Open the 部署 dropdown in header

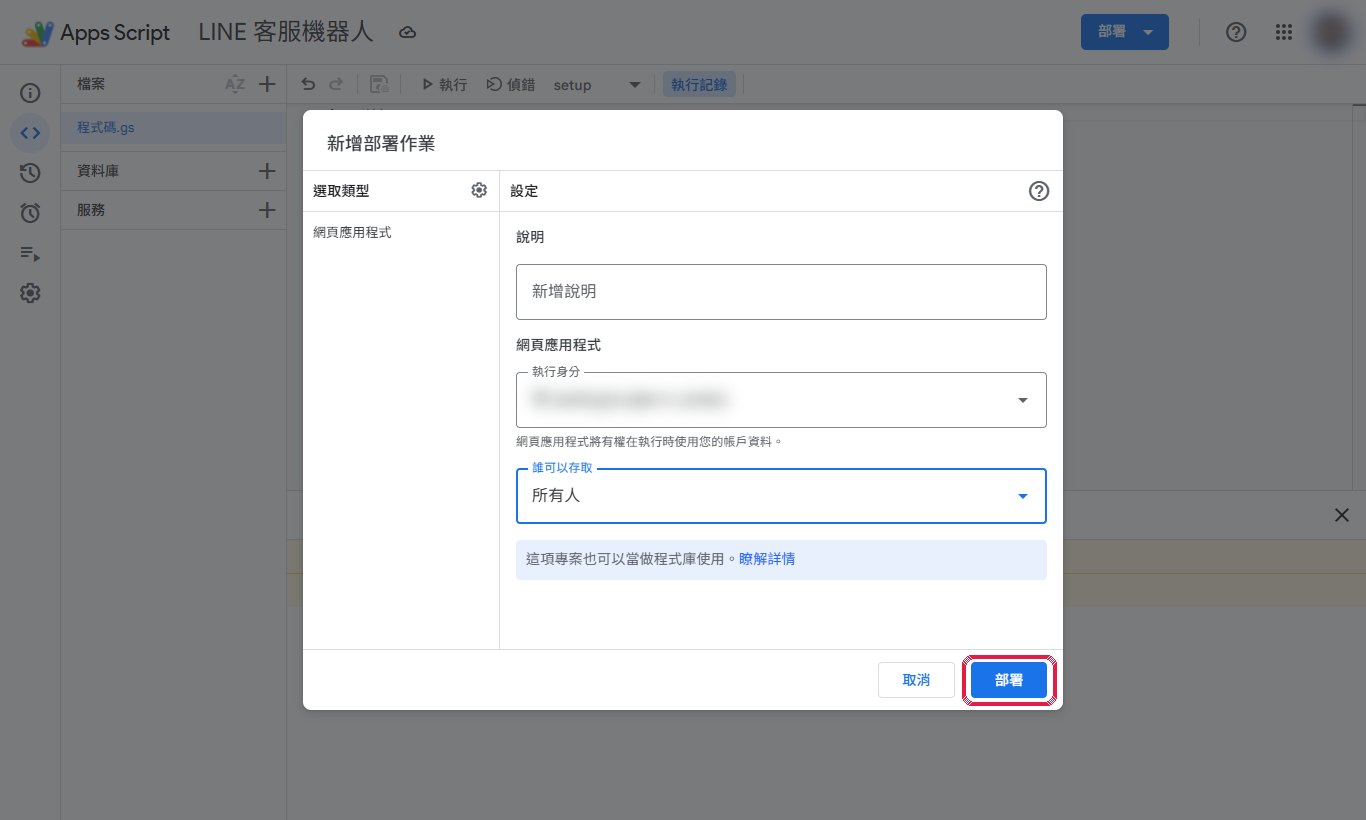point(1125,32)
